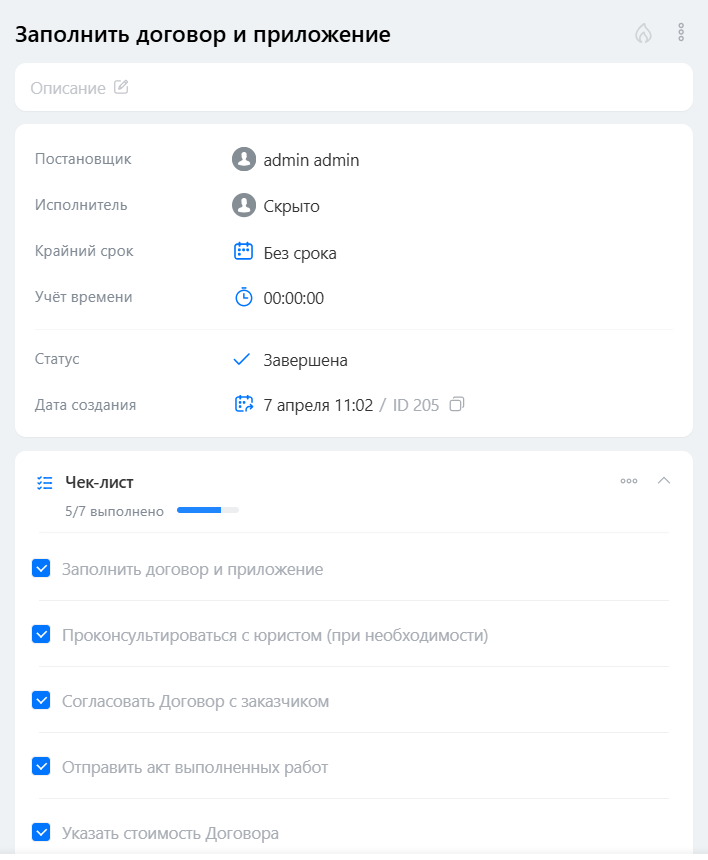Viewport: 708px width, 860px height.
Task: Uncheck 'Проконсультироваться с юристом' checklist item
Action: coord(41,635)
